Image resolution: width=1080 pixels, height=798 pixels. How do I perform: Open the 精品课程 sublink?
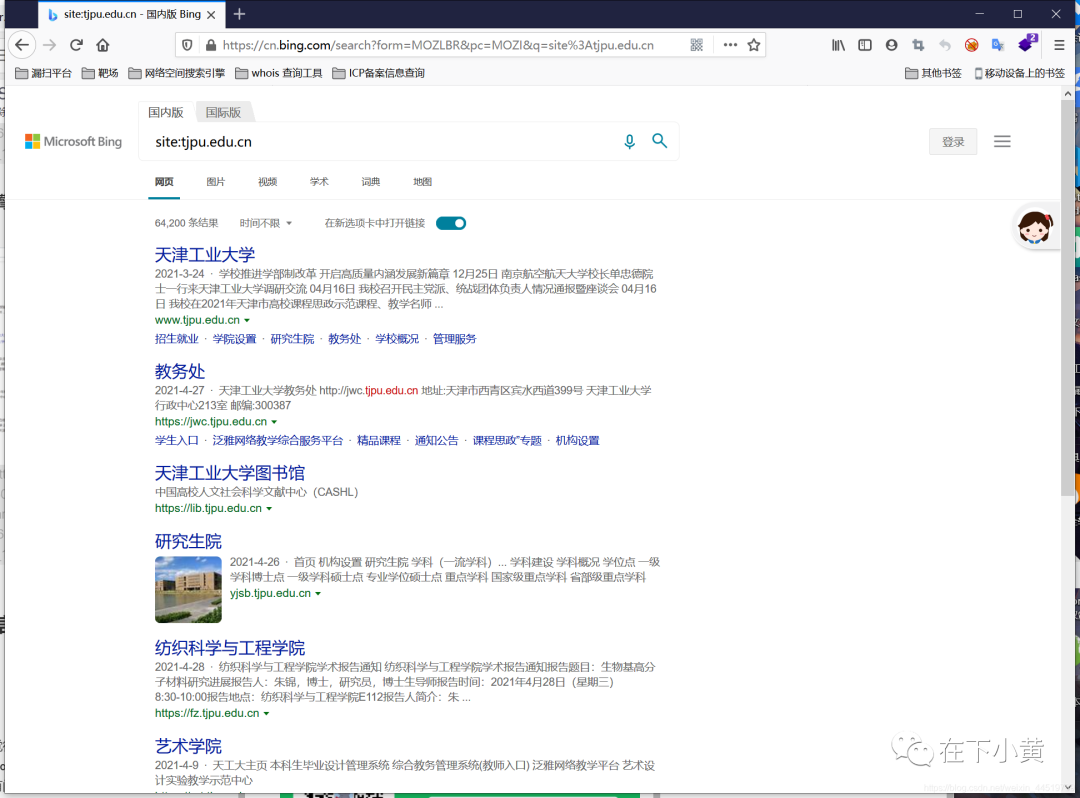[378, 441]
